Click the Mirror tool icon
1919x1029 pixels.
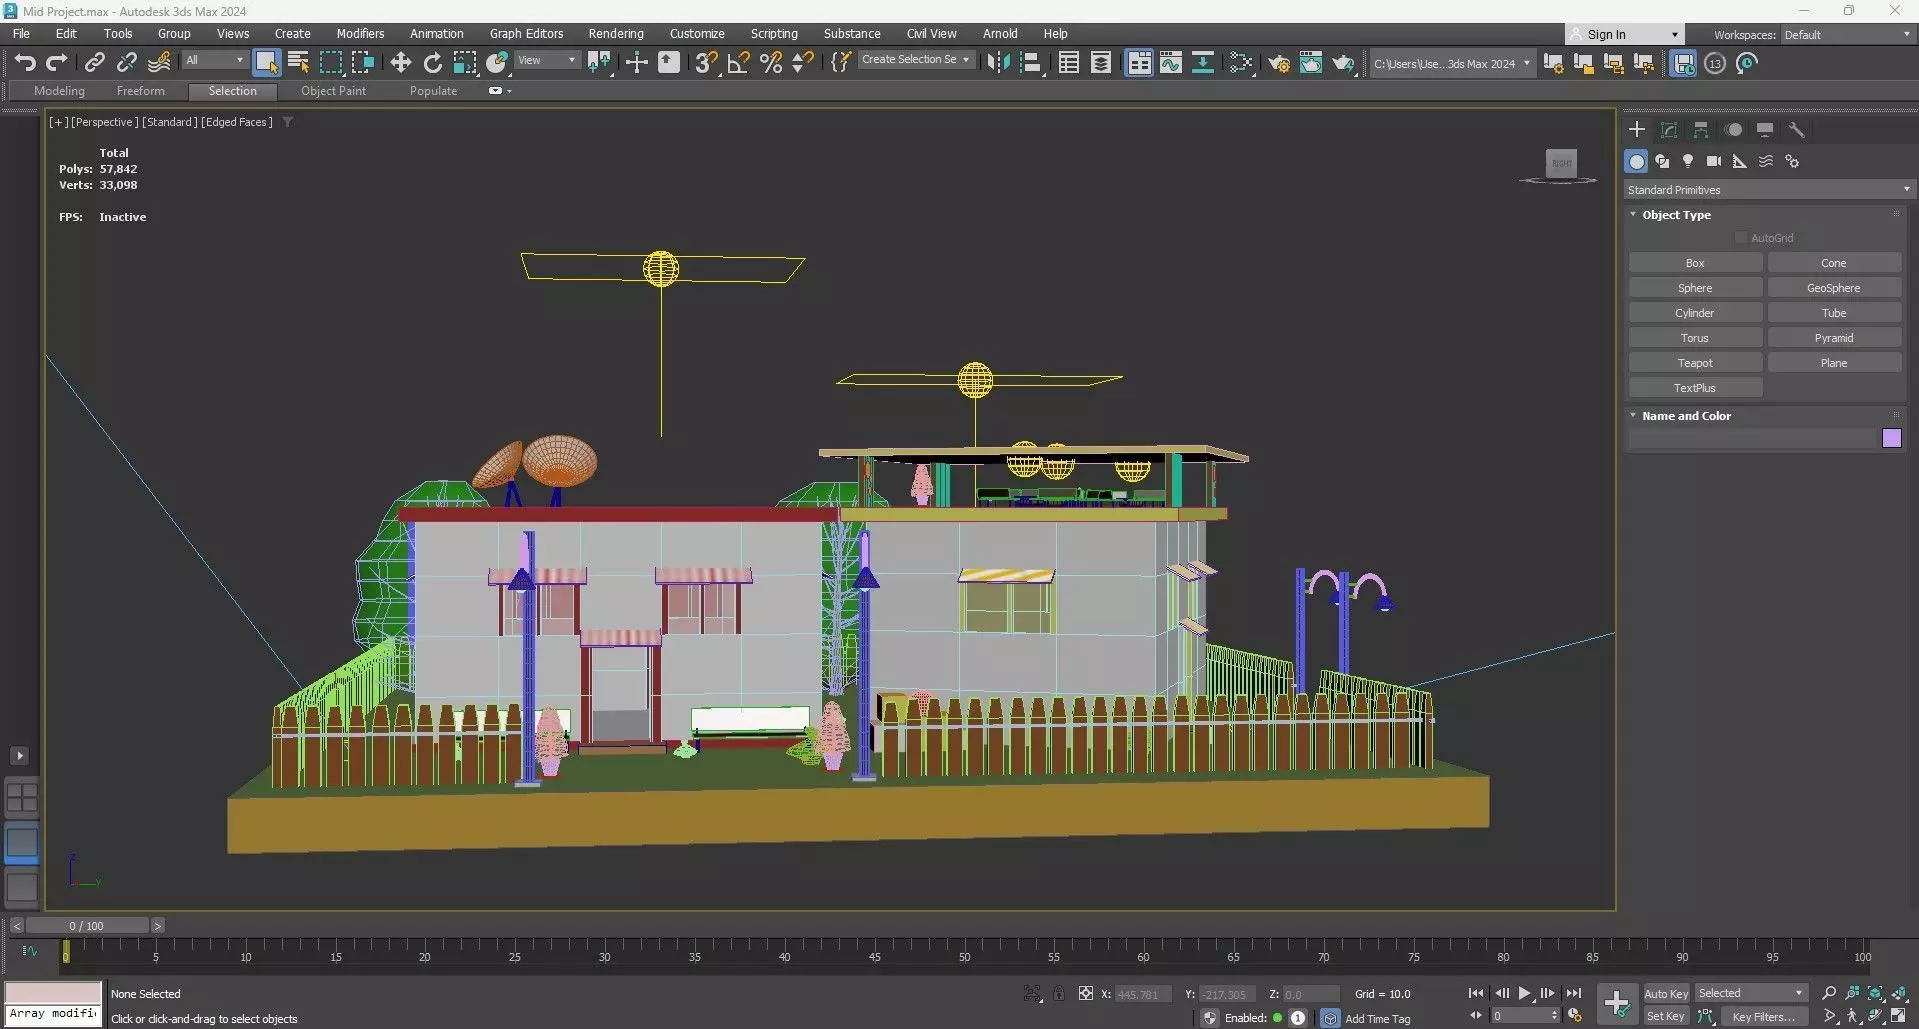[997, 63]
